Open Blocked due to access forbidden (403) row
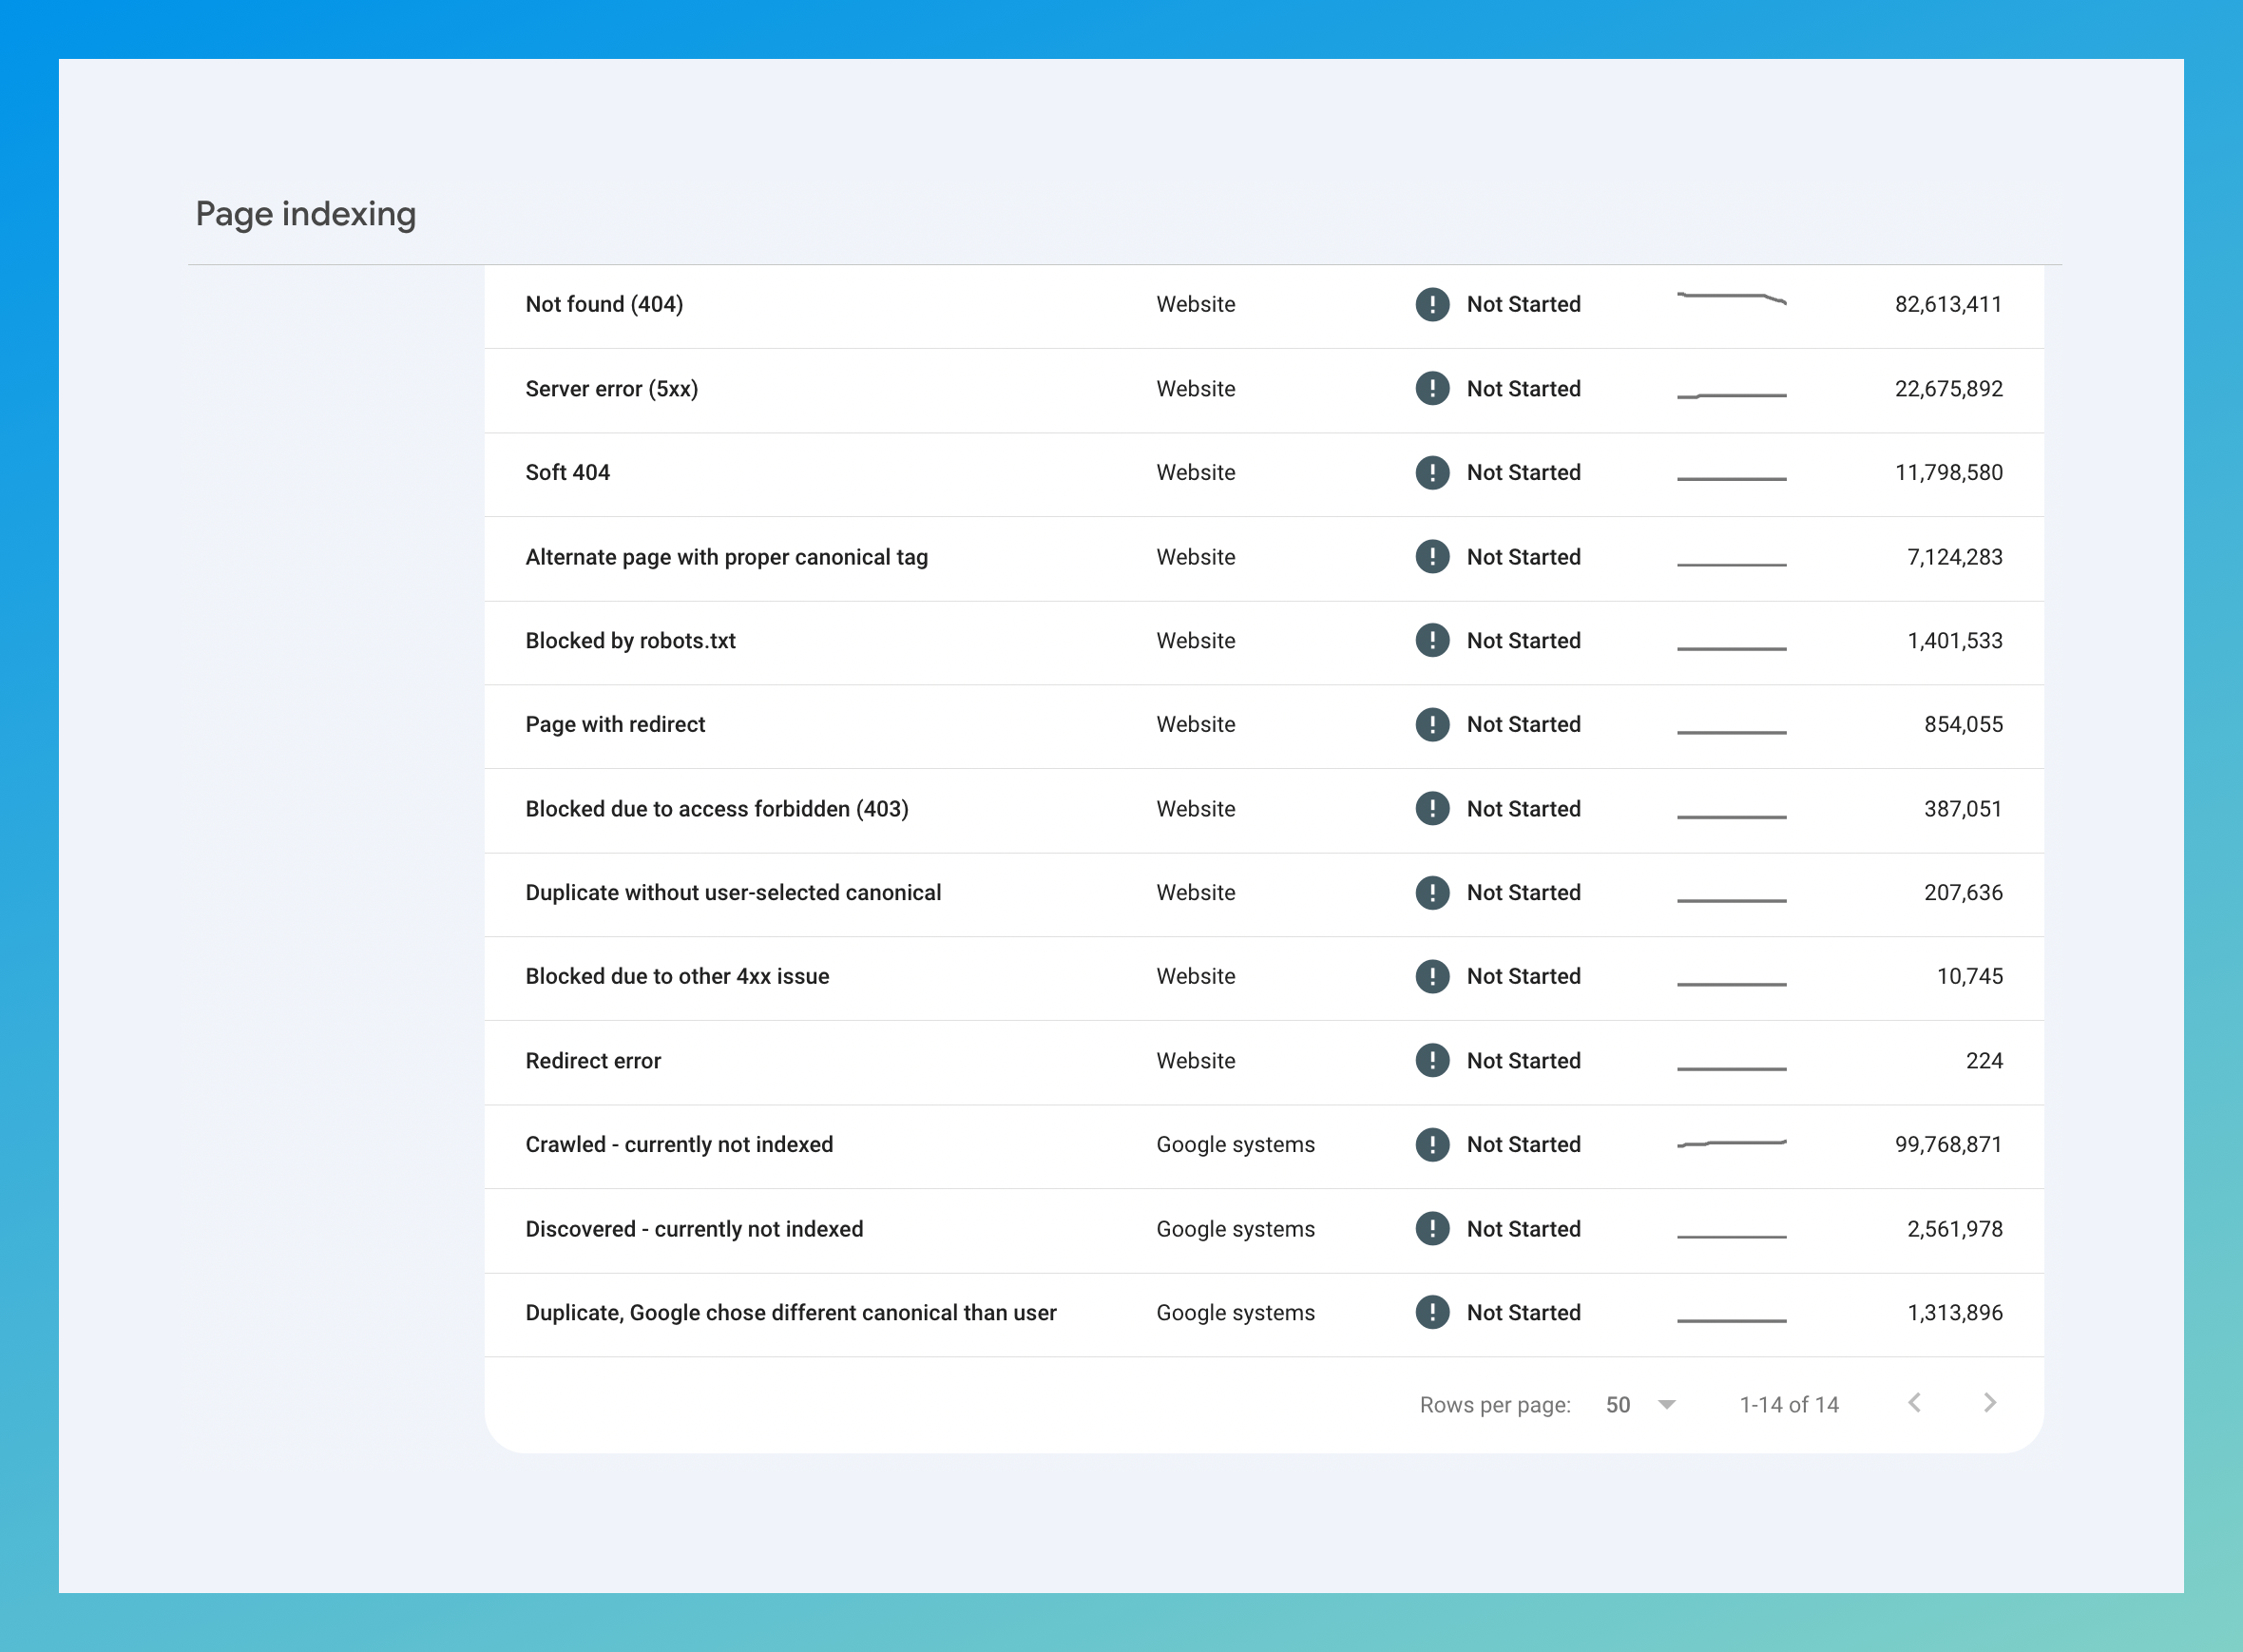2243x1652 pixels. [1264, 809]
